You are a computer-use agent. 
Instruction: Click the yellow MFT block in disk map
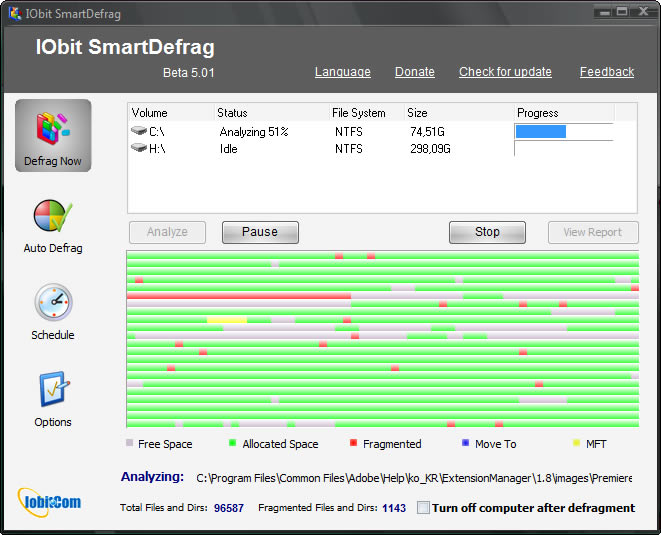(227, 320)
